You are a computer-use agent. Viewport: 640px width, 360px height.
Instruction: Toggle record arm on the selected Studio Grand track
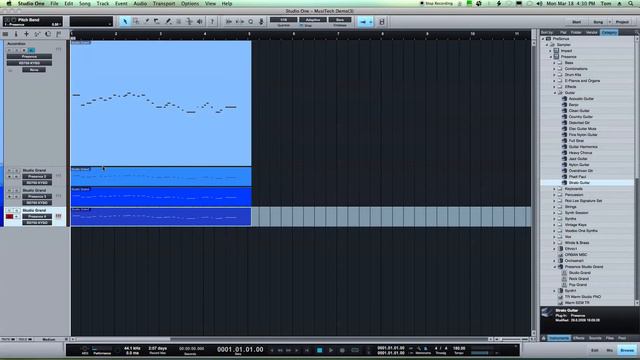click(x=9, y=216)
